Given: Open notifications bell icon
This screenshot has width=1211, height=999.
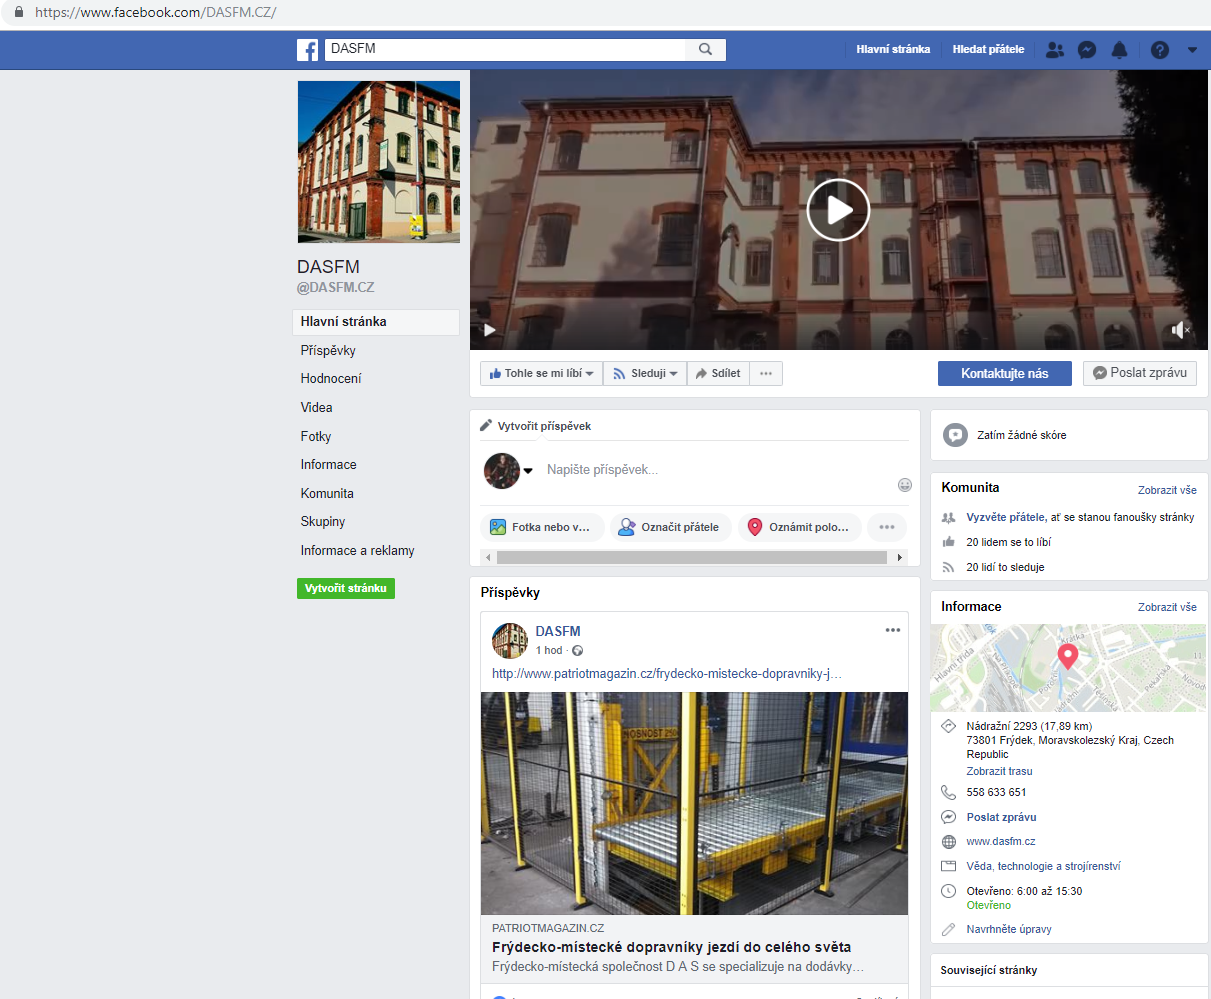Looking at the screenshot, I should (x=1119, y=50).
